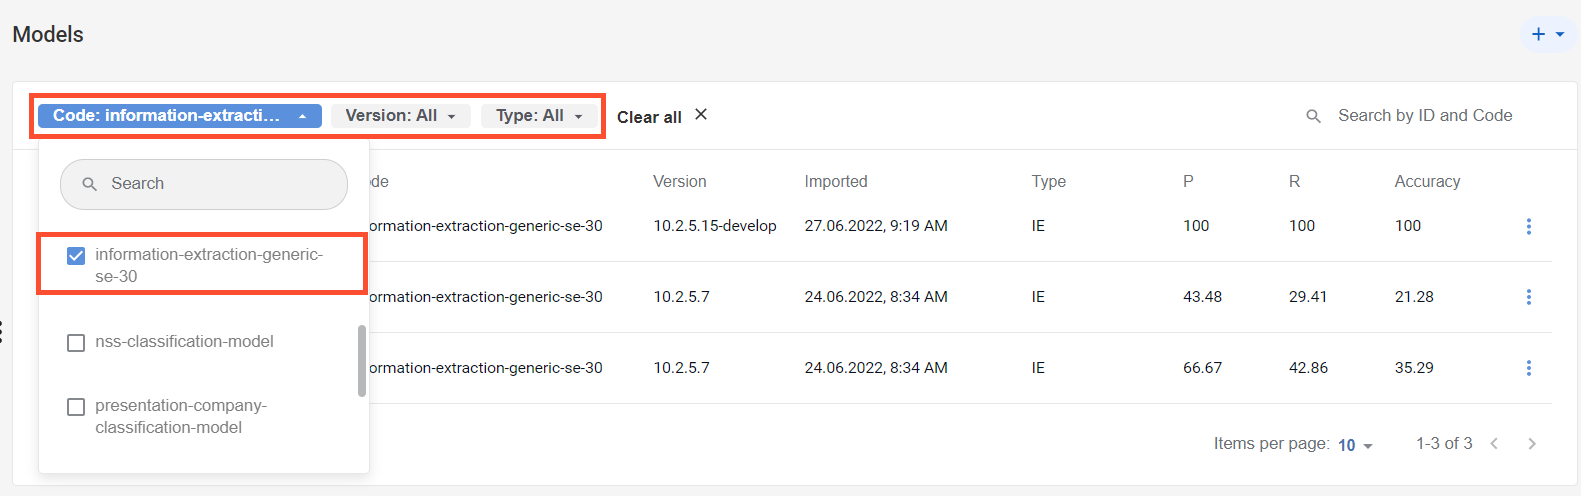Open kebab menu for row with accuracy 21.28
Image resolution: width=1581 pixels, height=496 pixels.
click(1528, 297)
